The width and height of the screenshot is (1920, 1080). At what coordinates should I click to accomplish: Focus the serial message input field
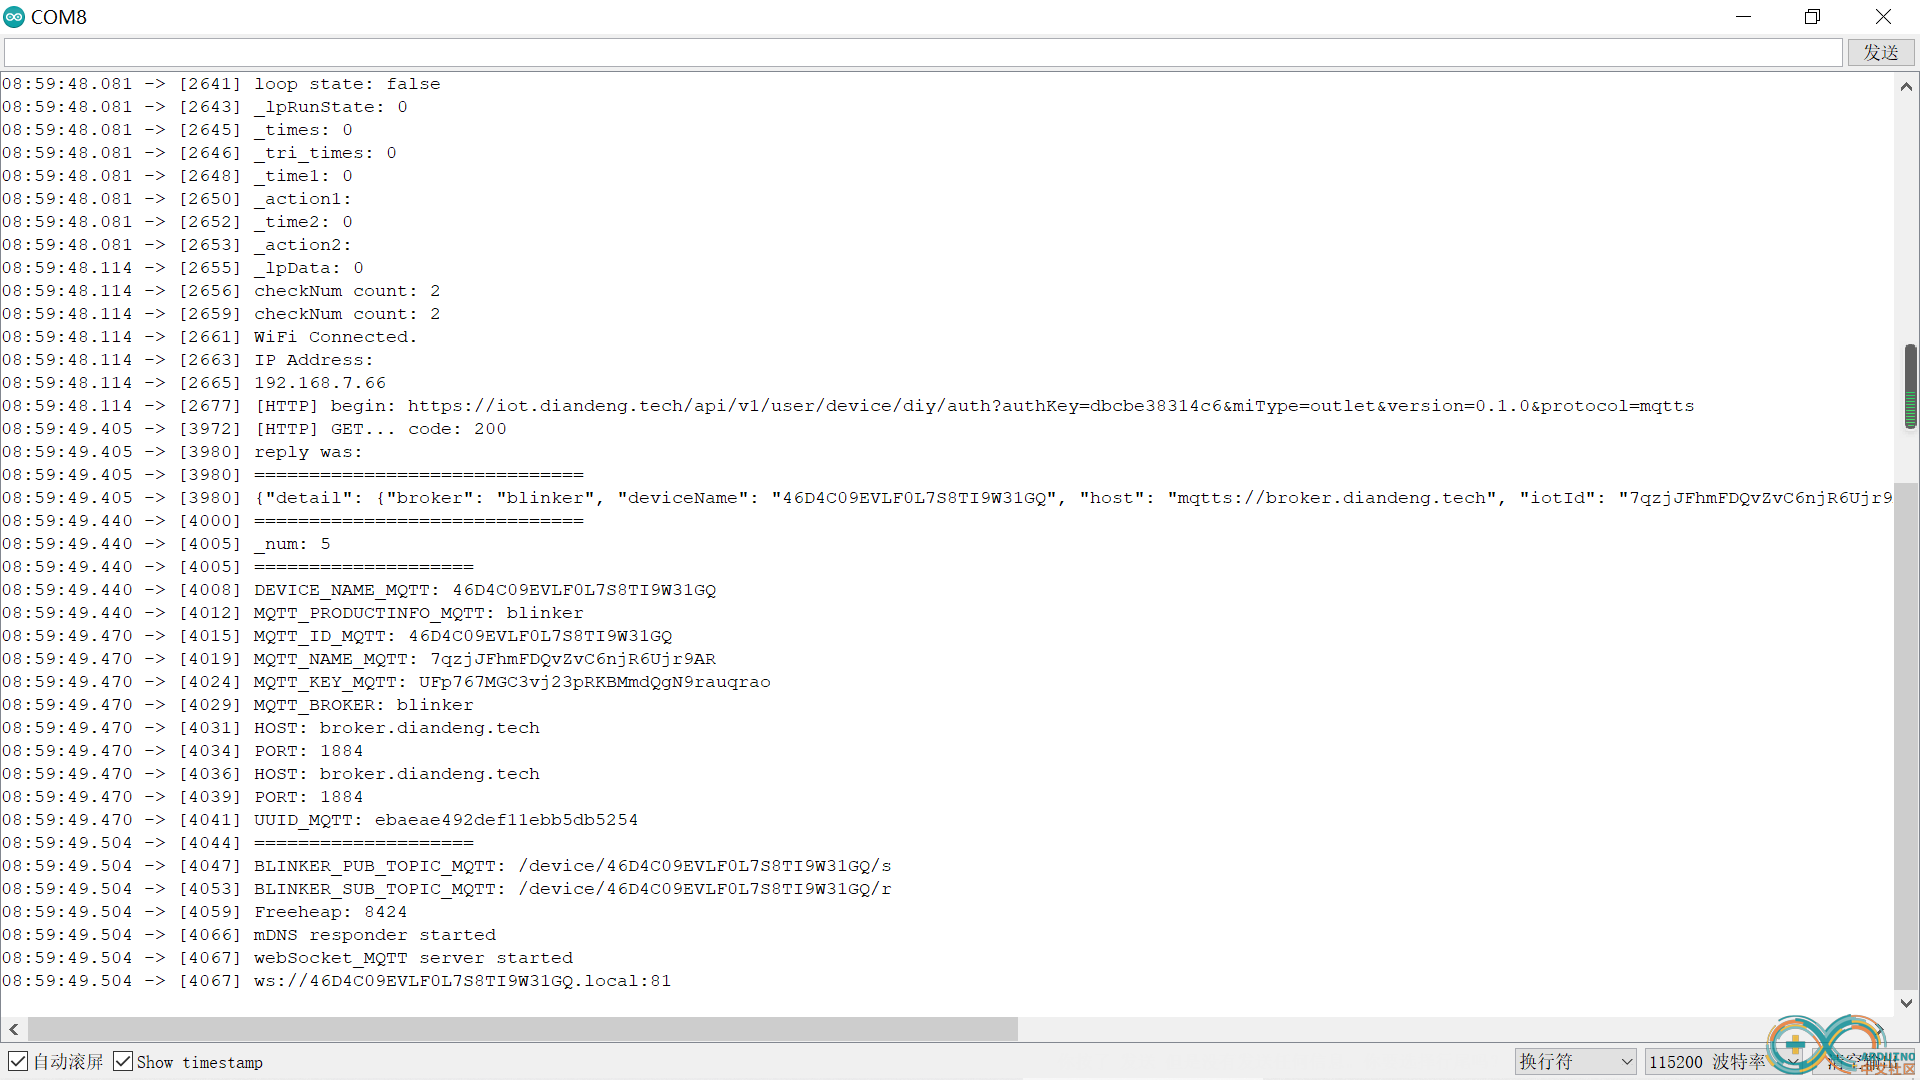(x=922, y=52)
